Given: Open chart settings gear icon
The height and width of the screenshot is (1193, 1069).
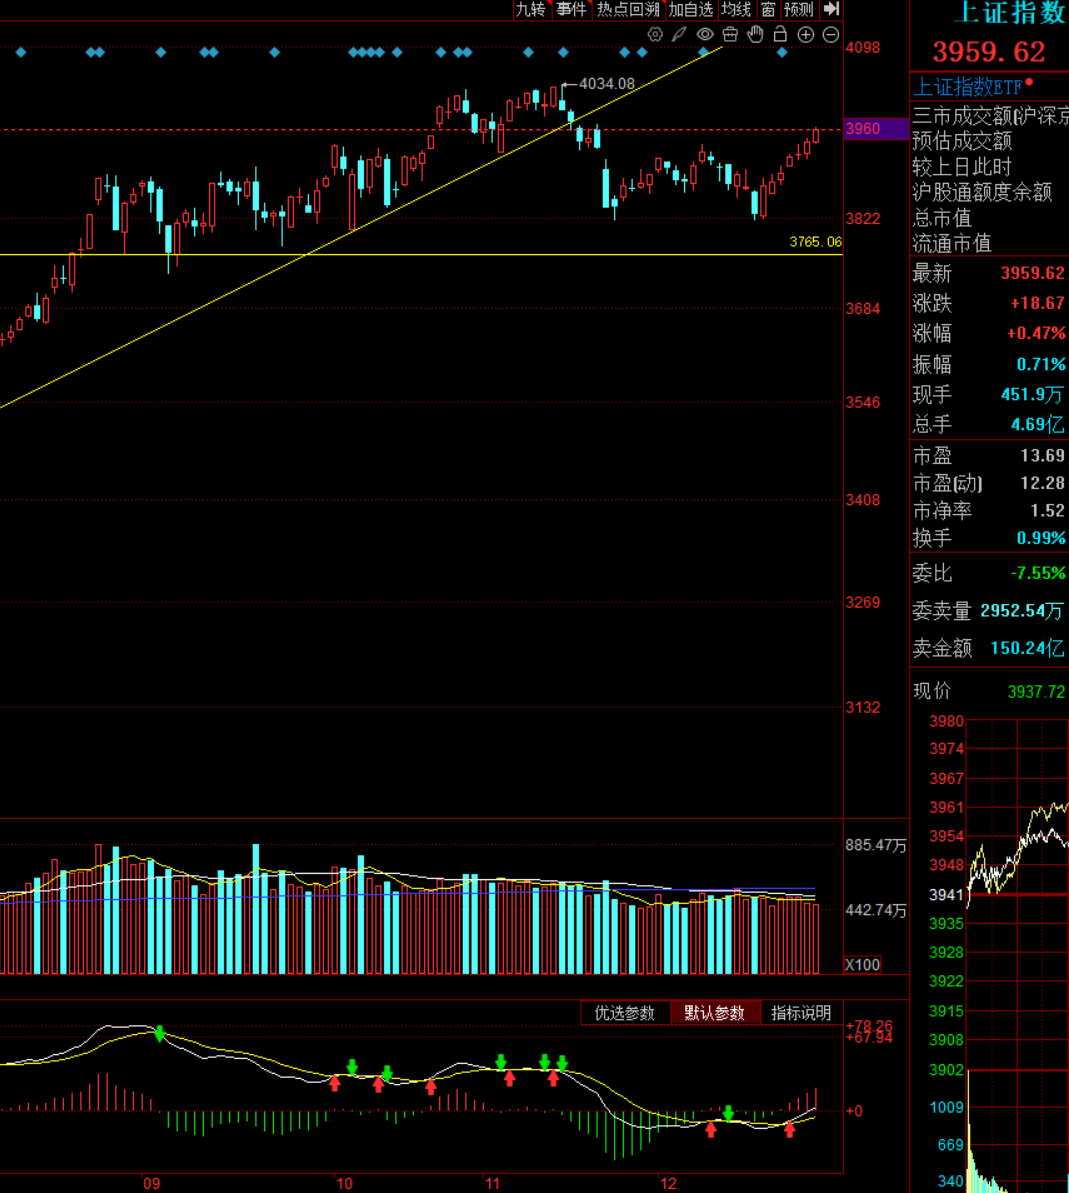Looking at the screenshot, I should (655, 34).
